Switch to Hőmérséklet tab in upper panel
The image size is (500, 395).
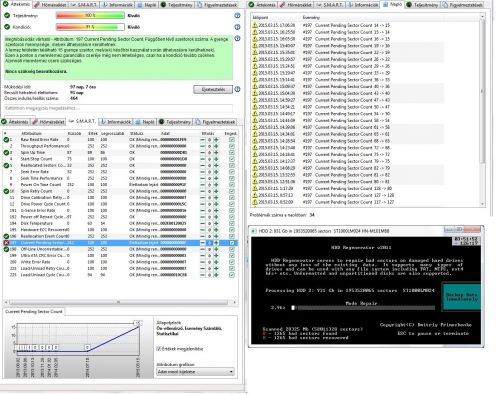pos(50,5)
